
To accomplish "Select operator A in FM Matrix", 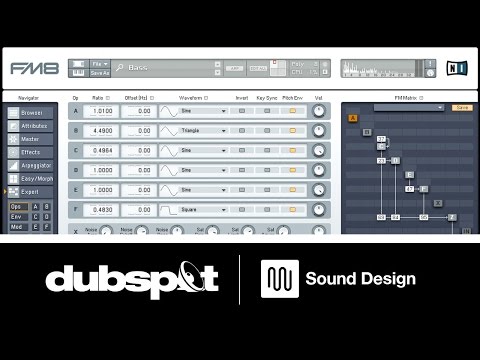I will pyautogui.click(x=353, y=118).
